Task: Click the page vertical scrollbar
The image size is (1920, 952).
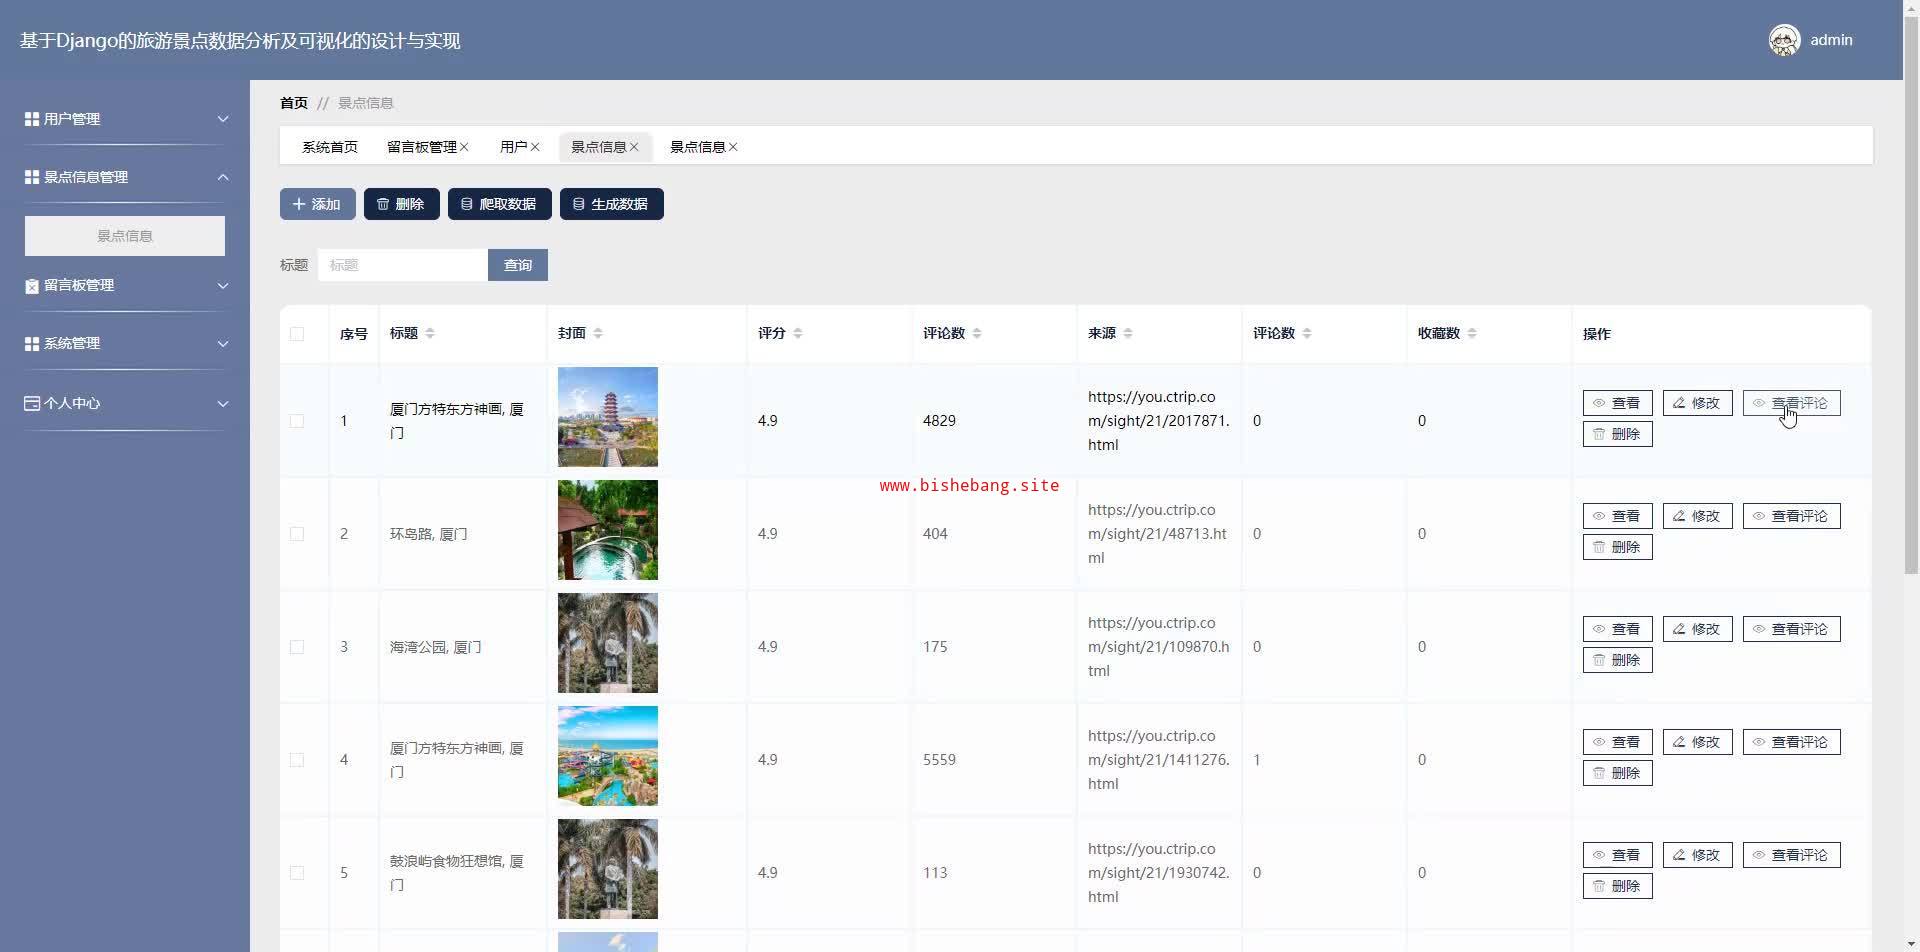Action: coord(1911,300)
